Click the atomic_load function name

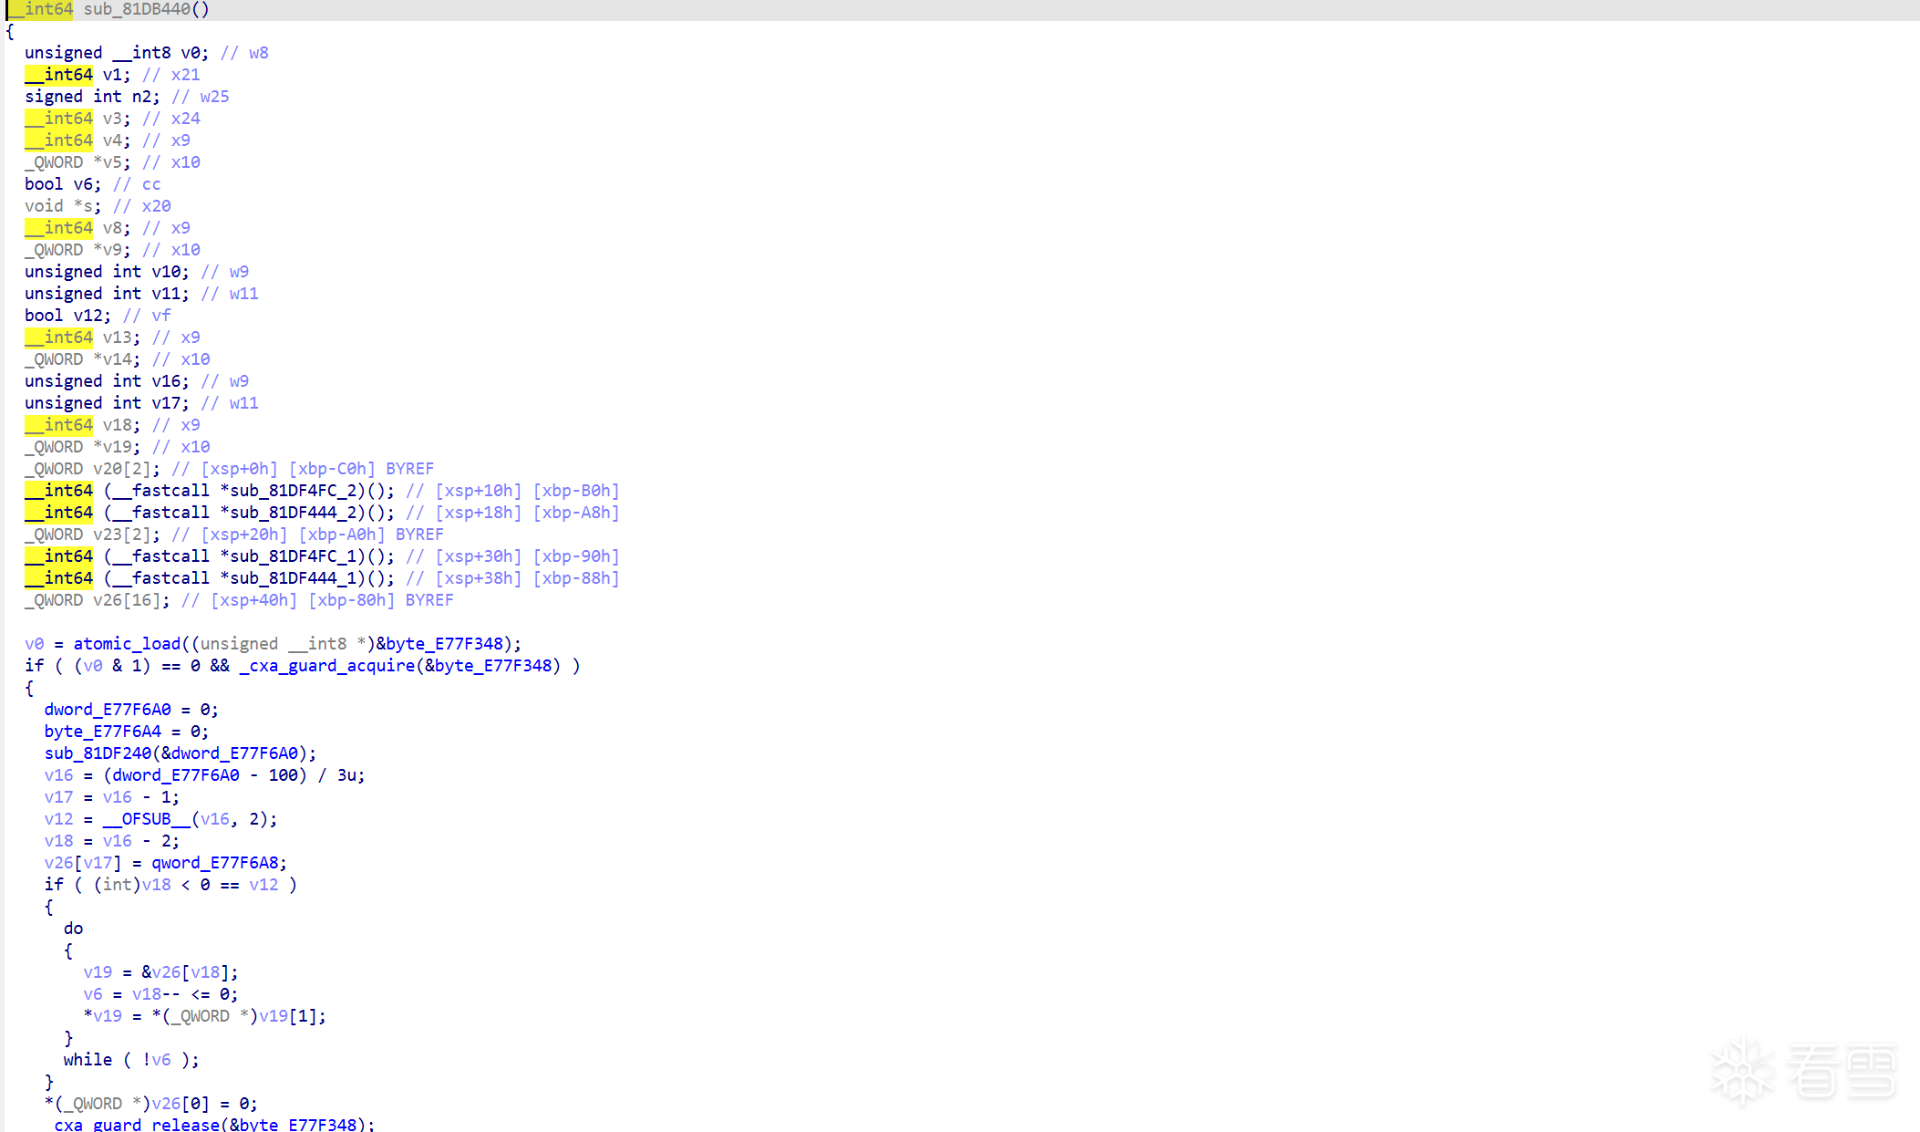coord(126,644)
